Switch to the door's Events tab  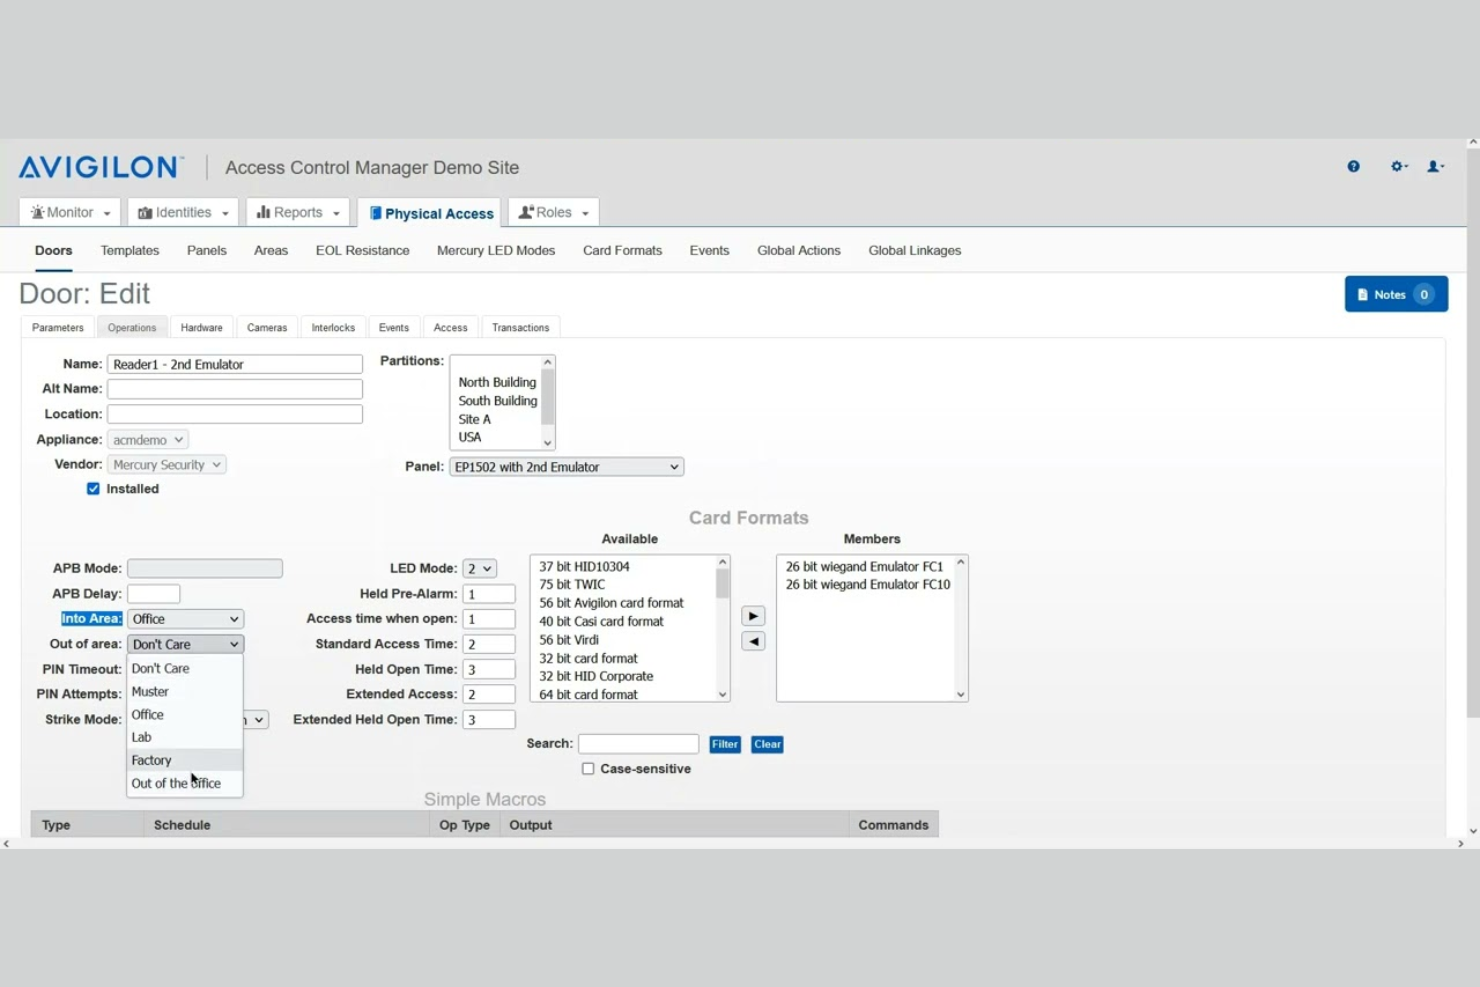(x=394, y=328)
